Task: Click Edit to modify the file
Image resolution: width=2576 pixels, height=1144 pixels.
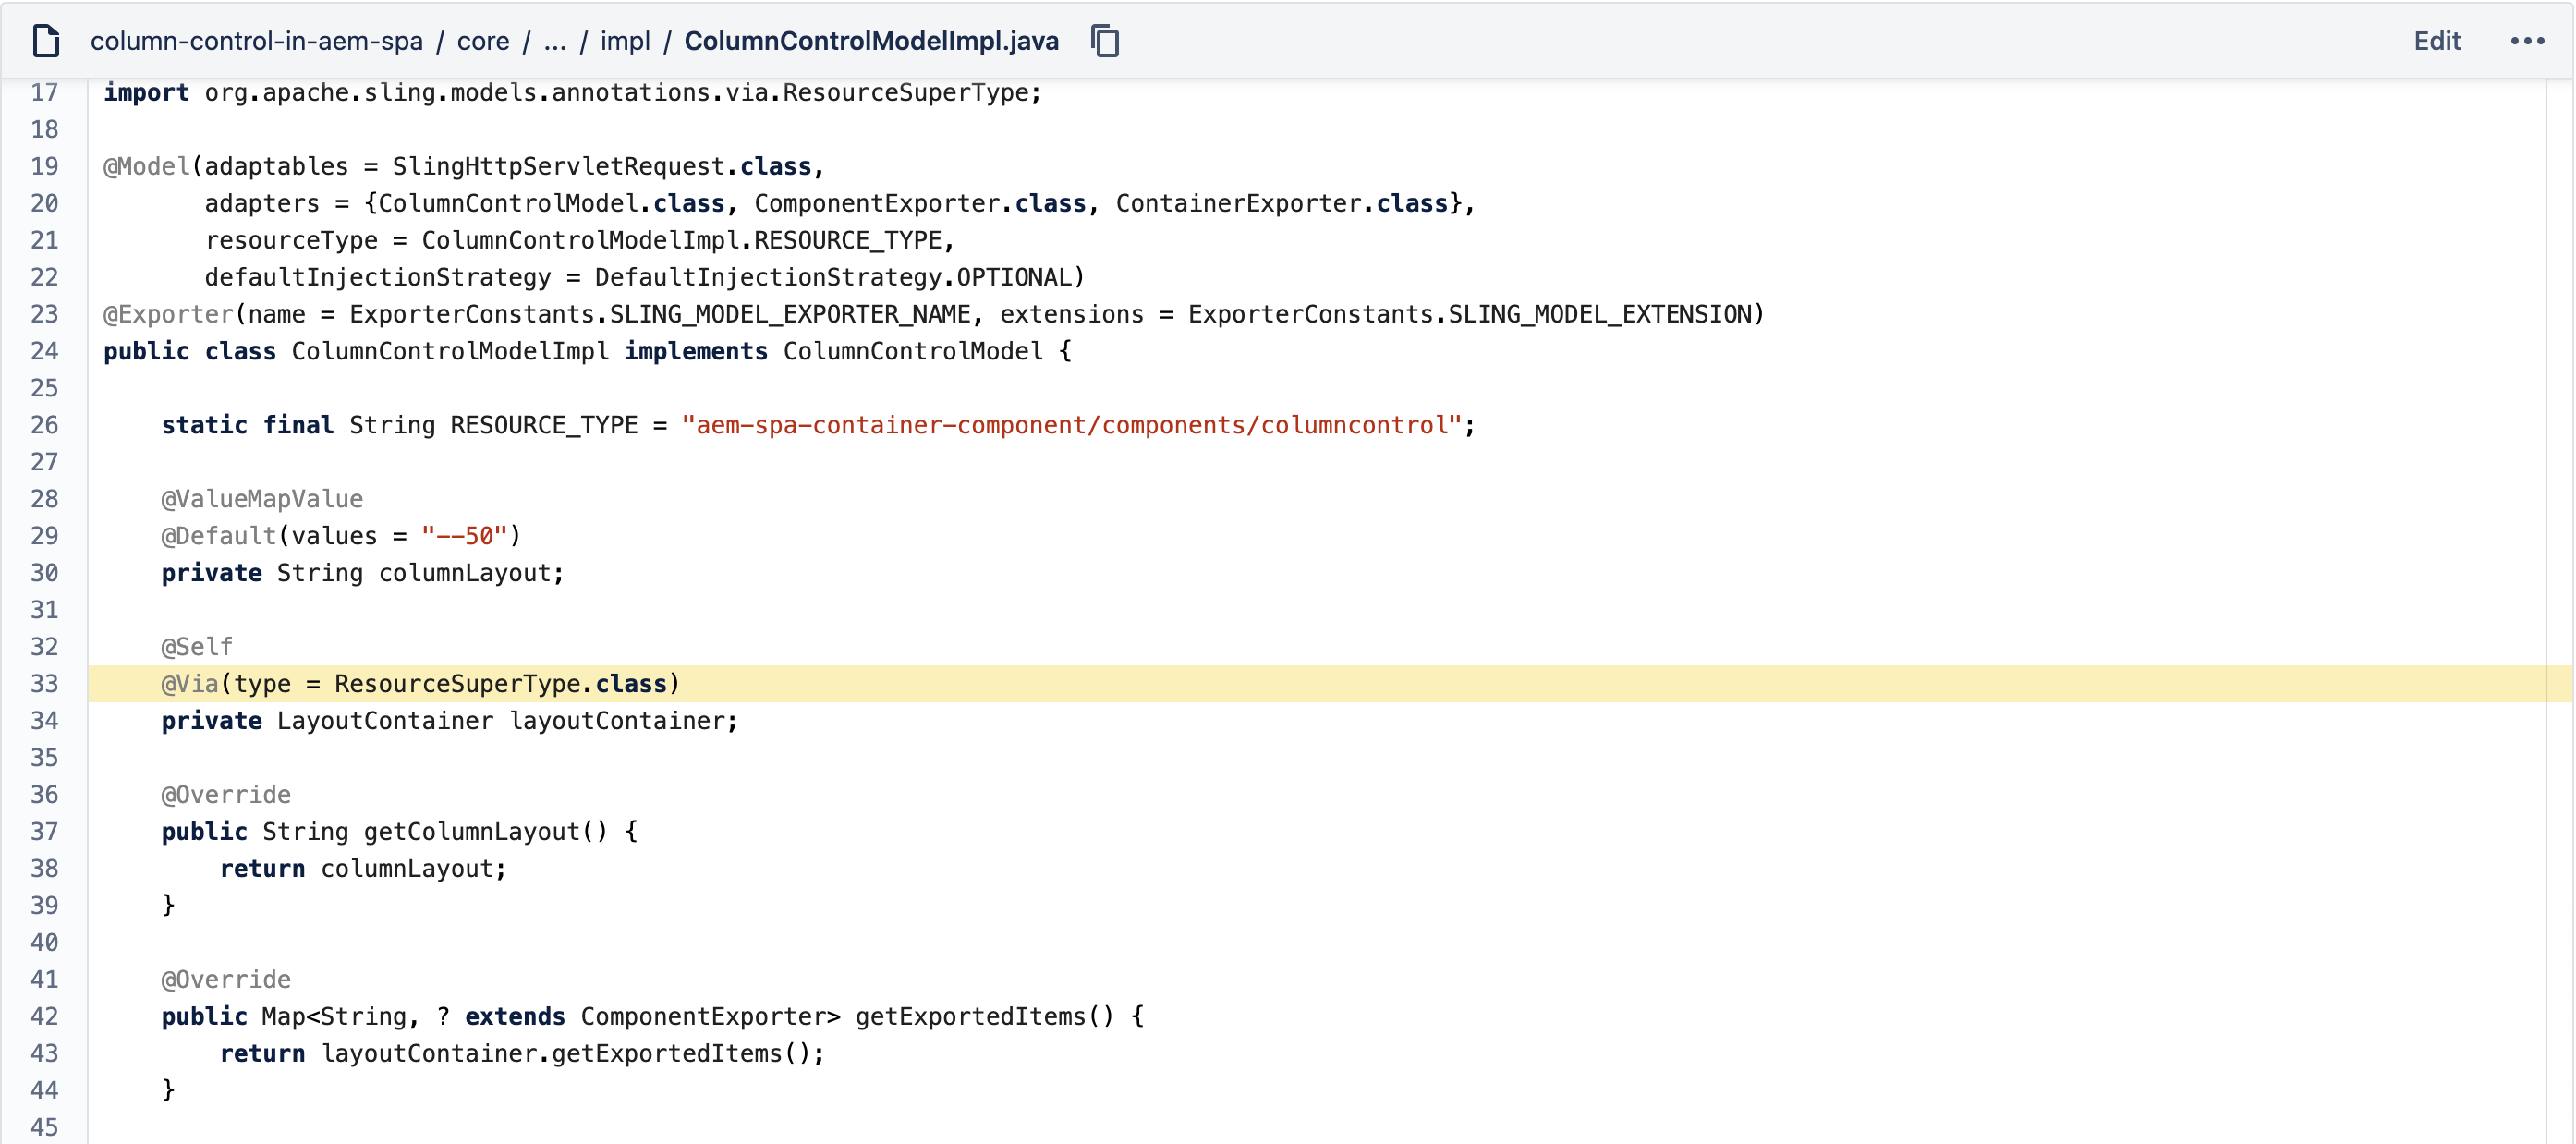Action: (x=2437, y=41)
